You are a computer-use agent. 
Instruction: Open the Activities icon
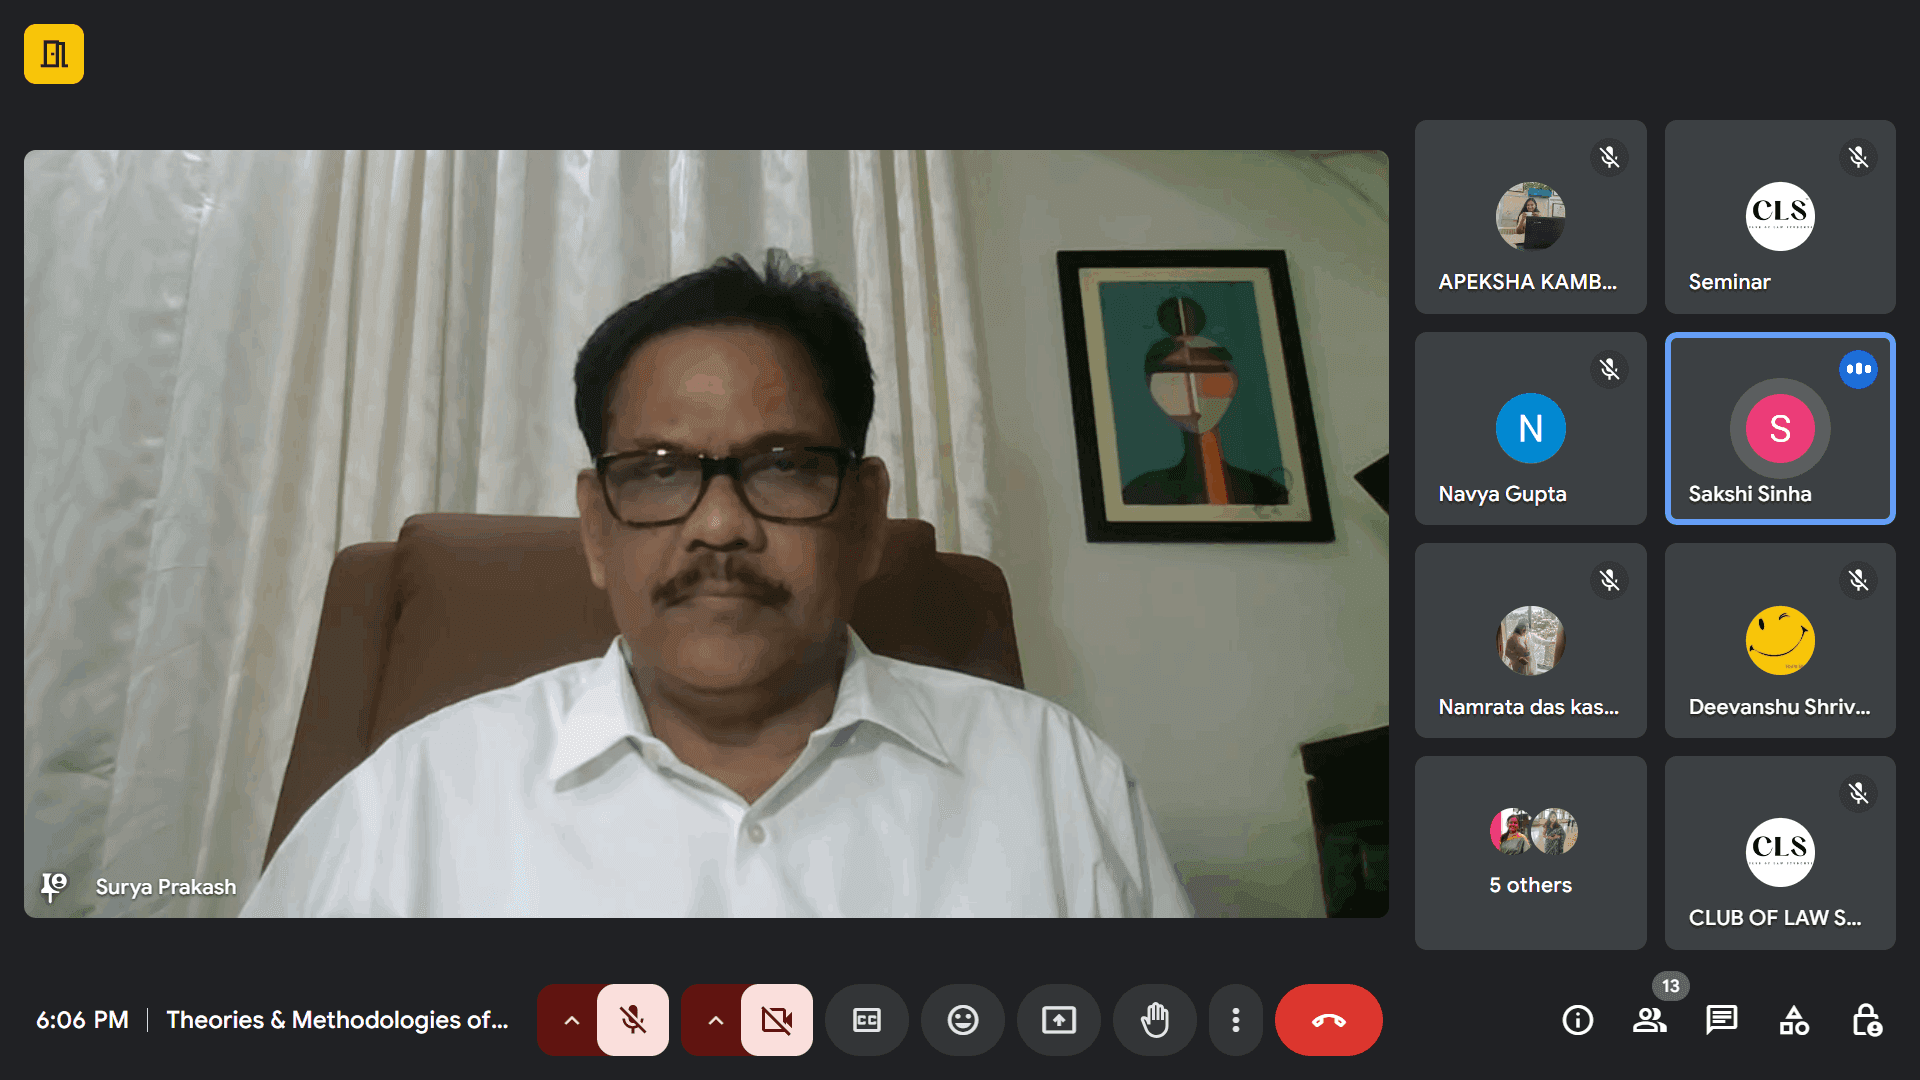tap(1794, 1020)
